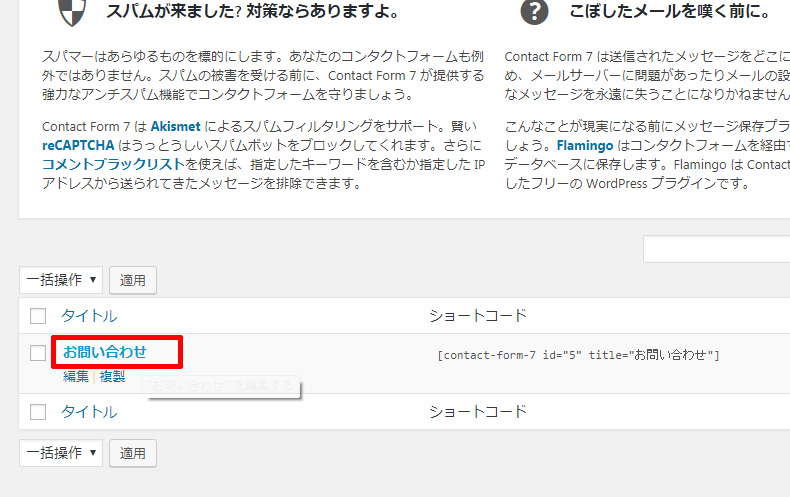Click 編集 under the お問い合わせ form

(76, 376)
